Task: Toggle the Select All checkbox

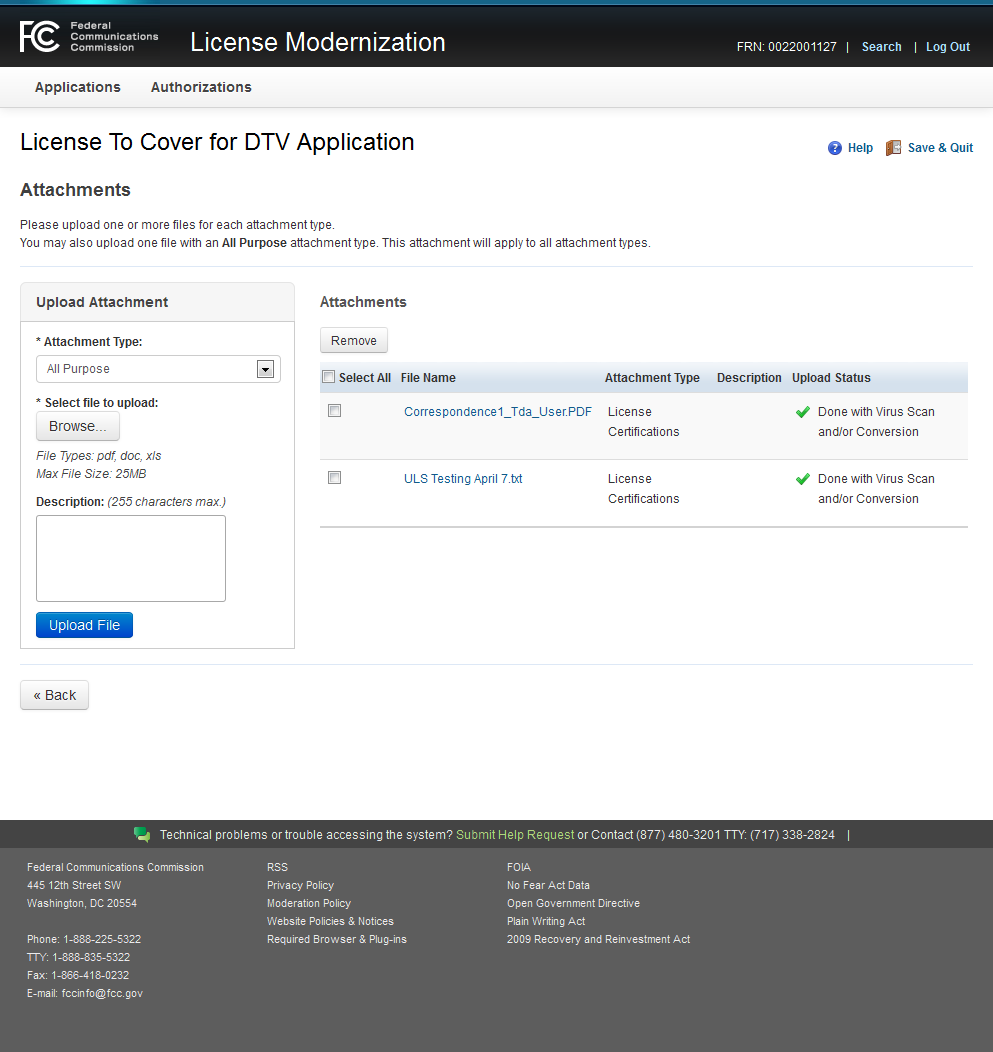Action: [329, 377]
